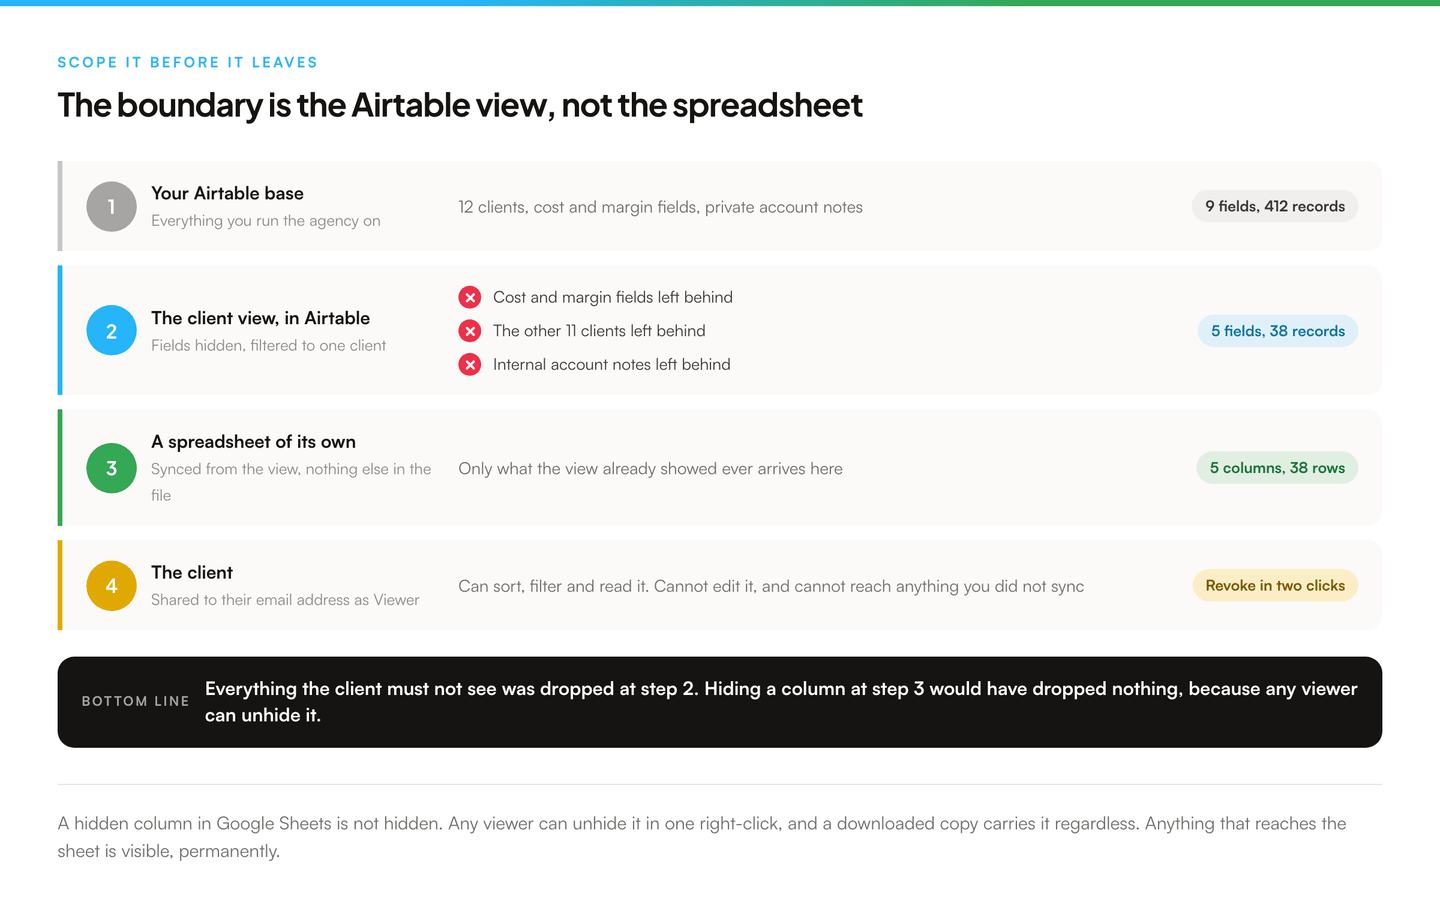This screenshot has height=922, width=1440.
Task: Click 'A spreadsheet of its own' heading
Action: tap(253, 442)
